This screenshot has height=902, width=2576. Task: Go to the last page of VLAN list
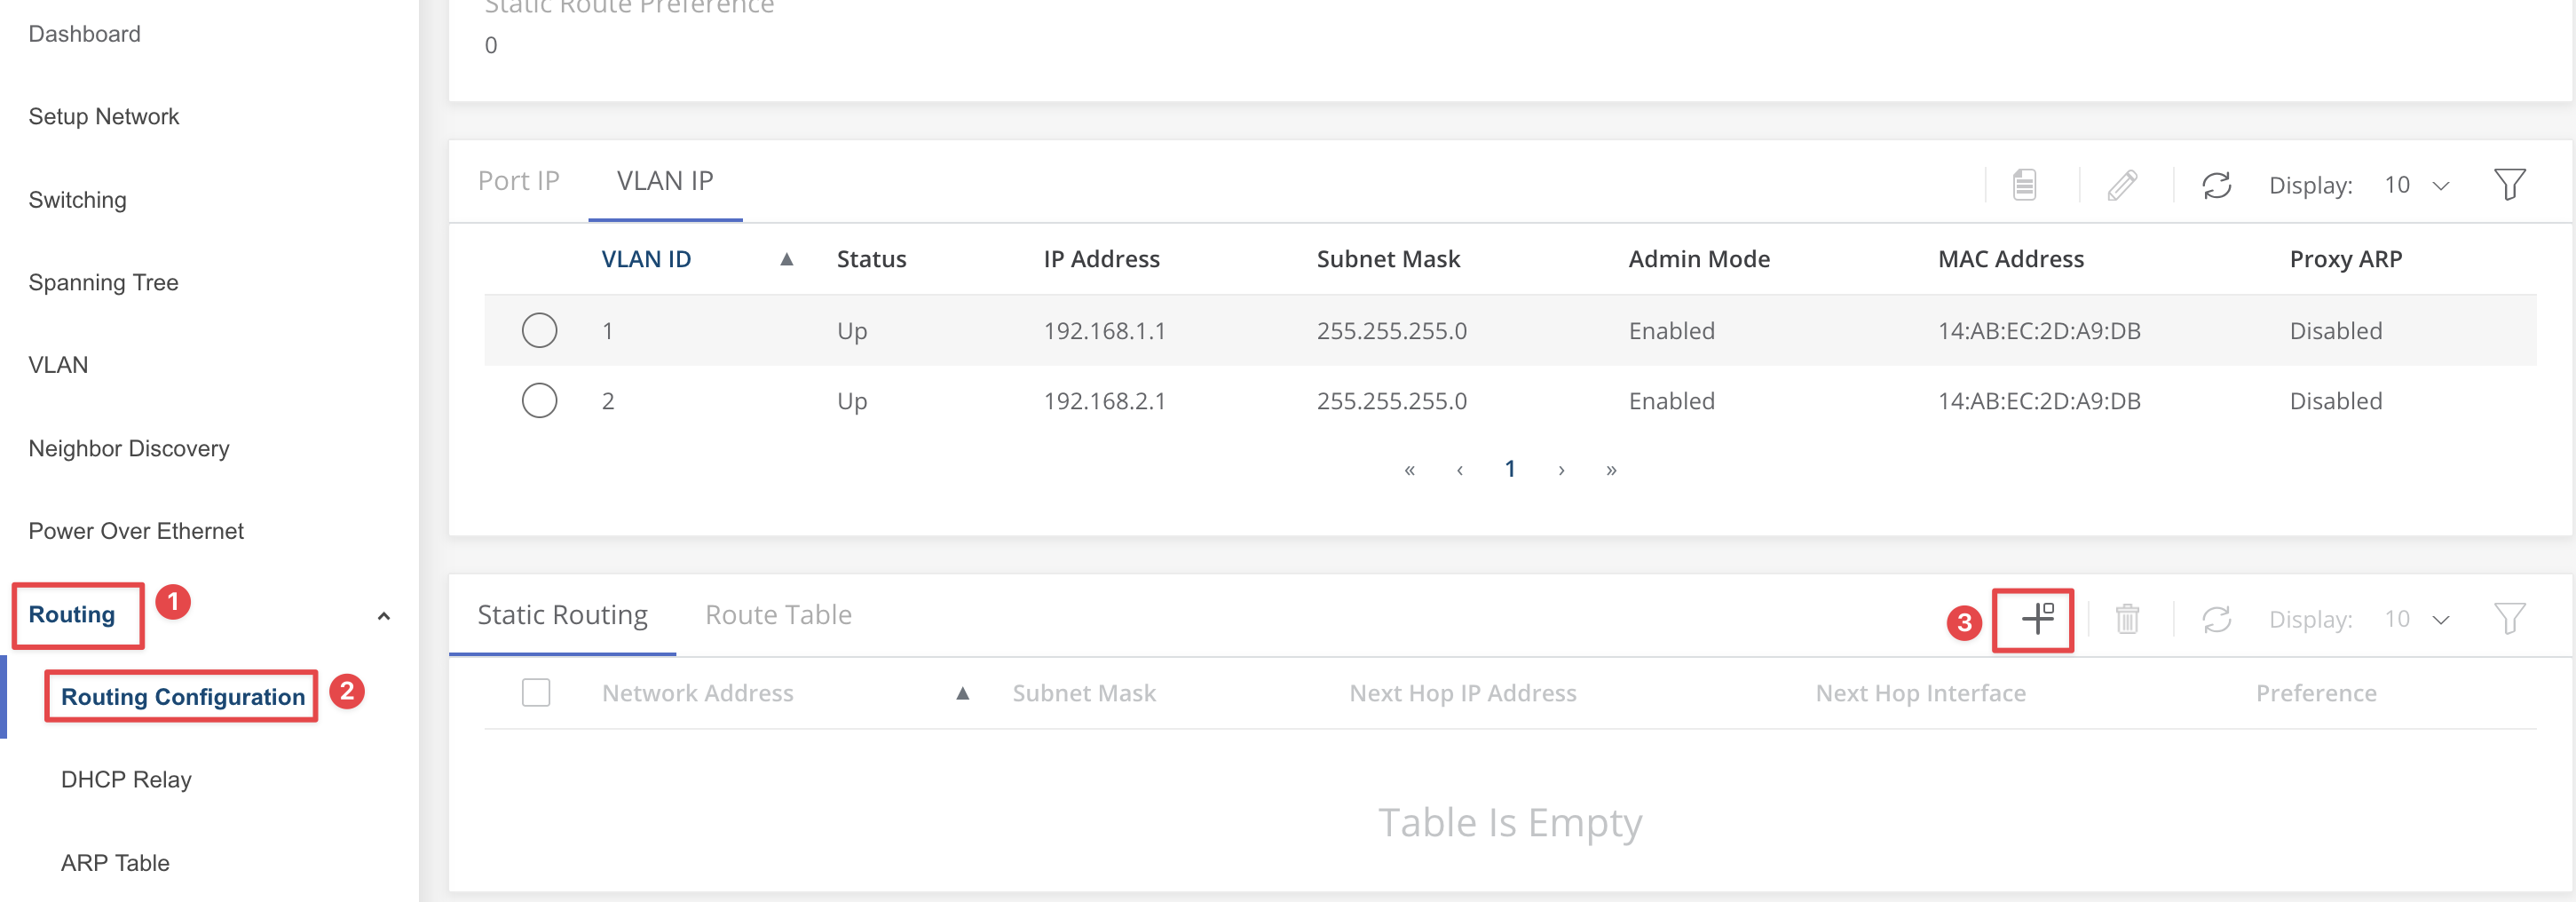(x=1611, y=470)
